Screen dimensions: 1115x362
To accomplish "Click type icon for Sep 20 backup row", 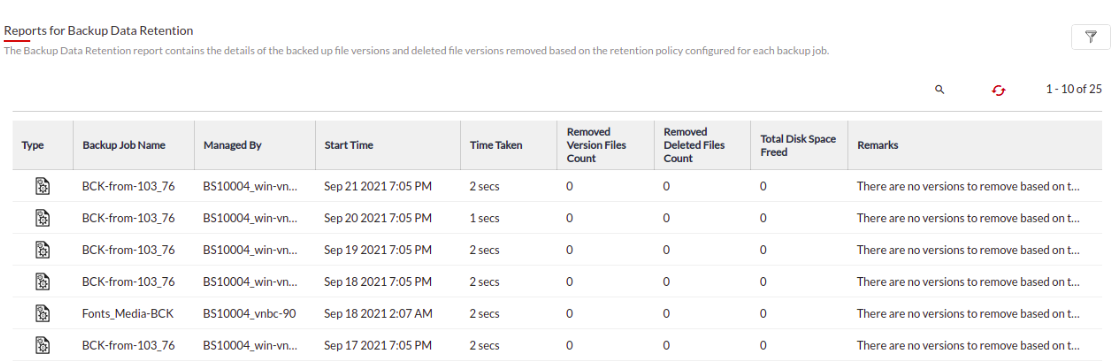I will [43, 218].
